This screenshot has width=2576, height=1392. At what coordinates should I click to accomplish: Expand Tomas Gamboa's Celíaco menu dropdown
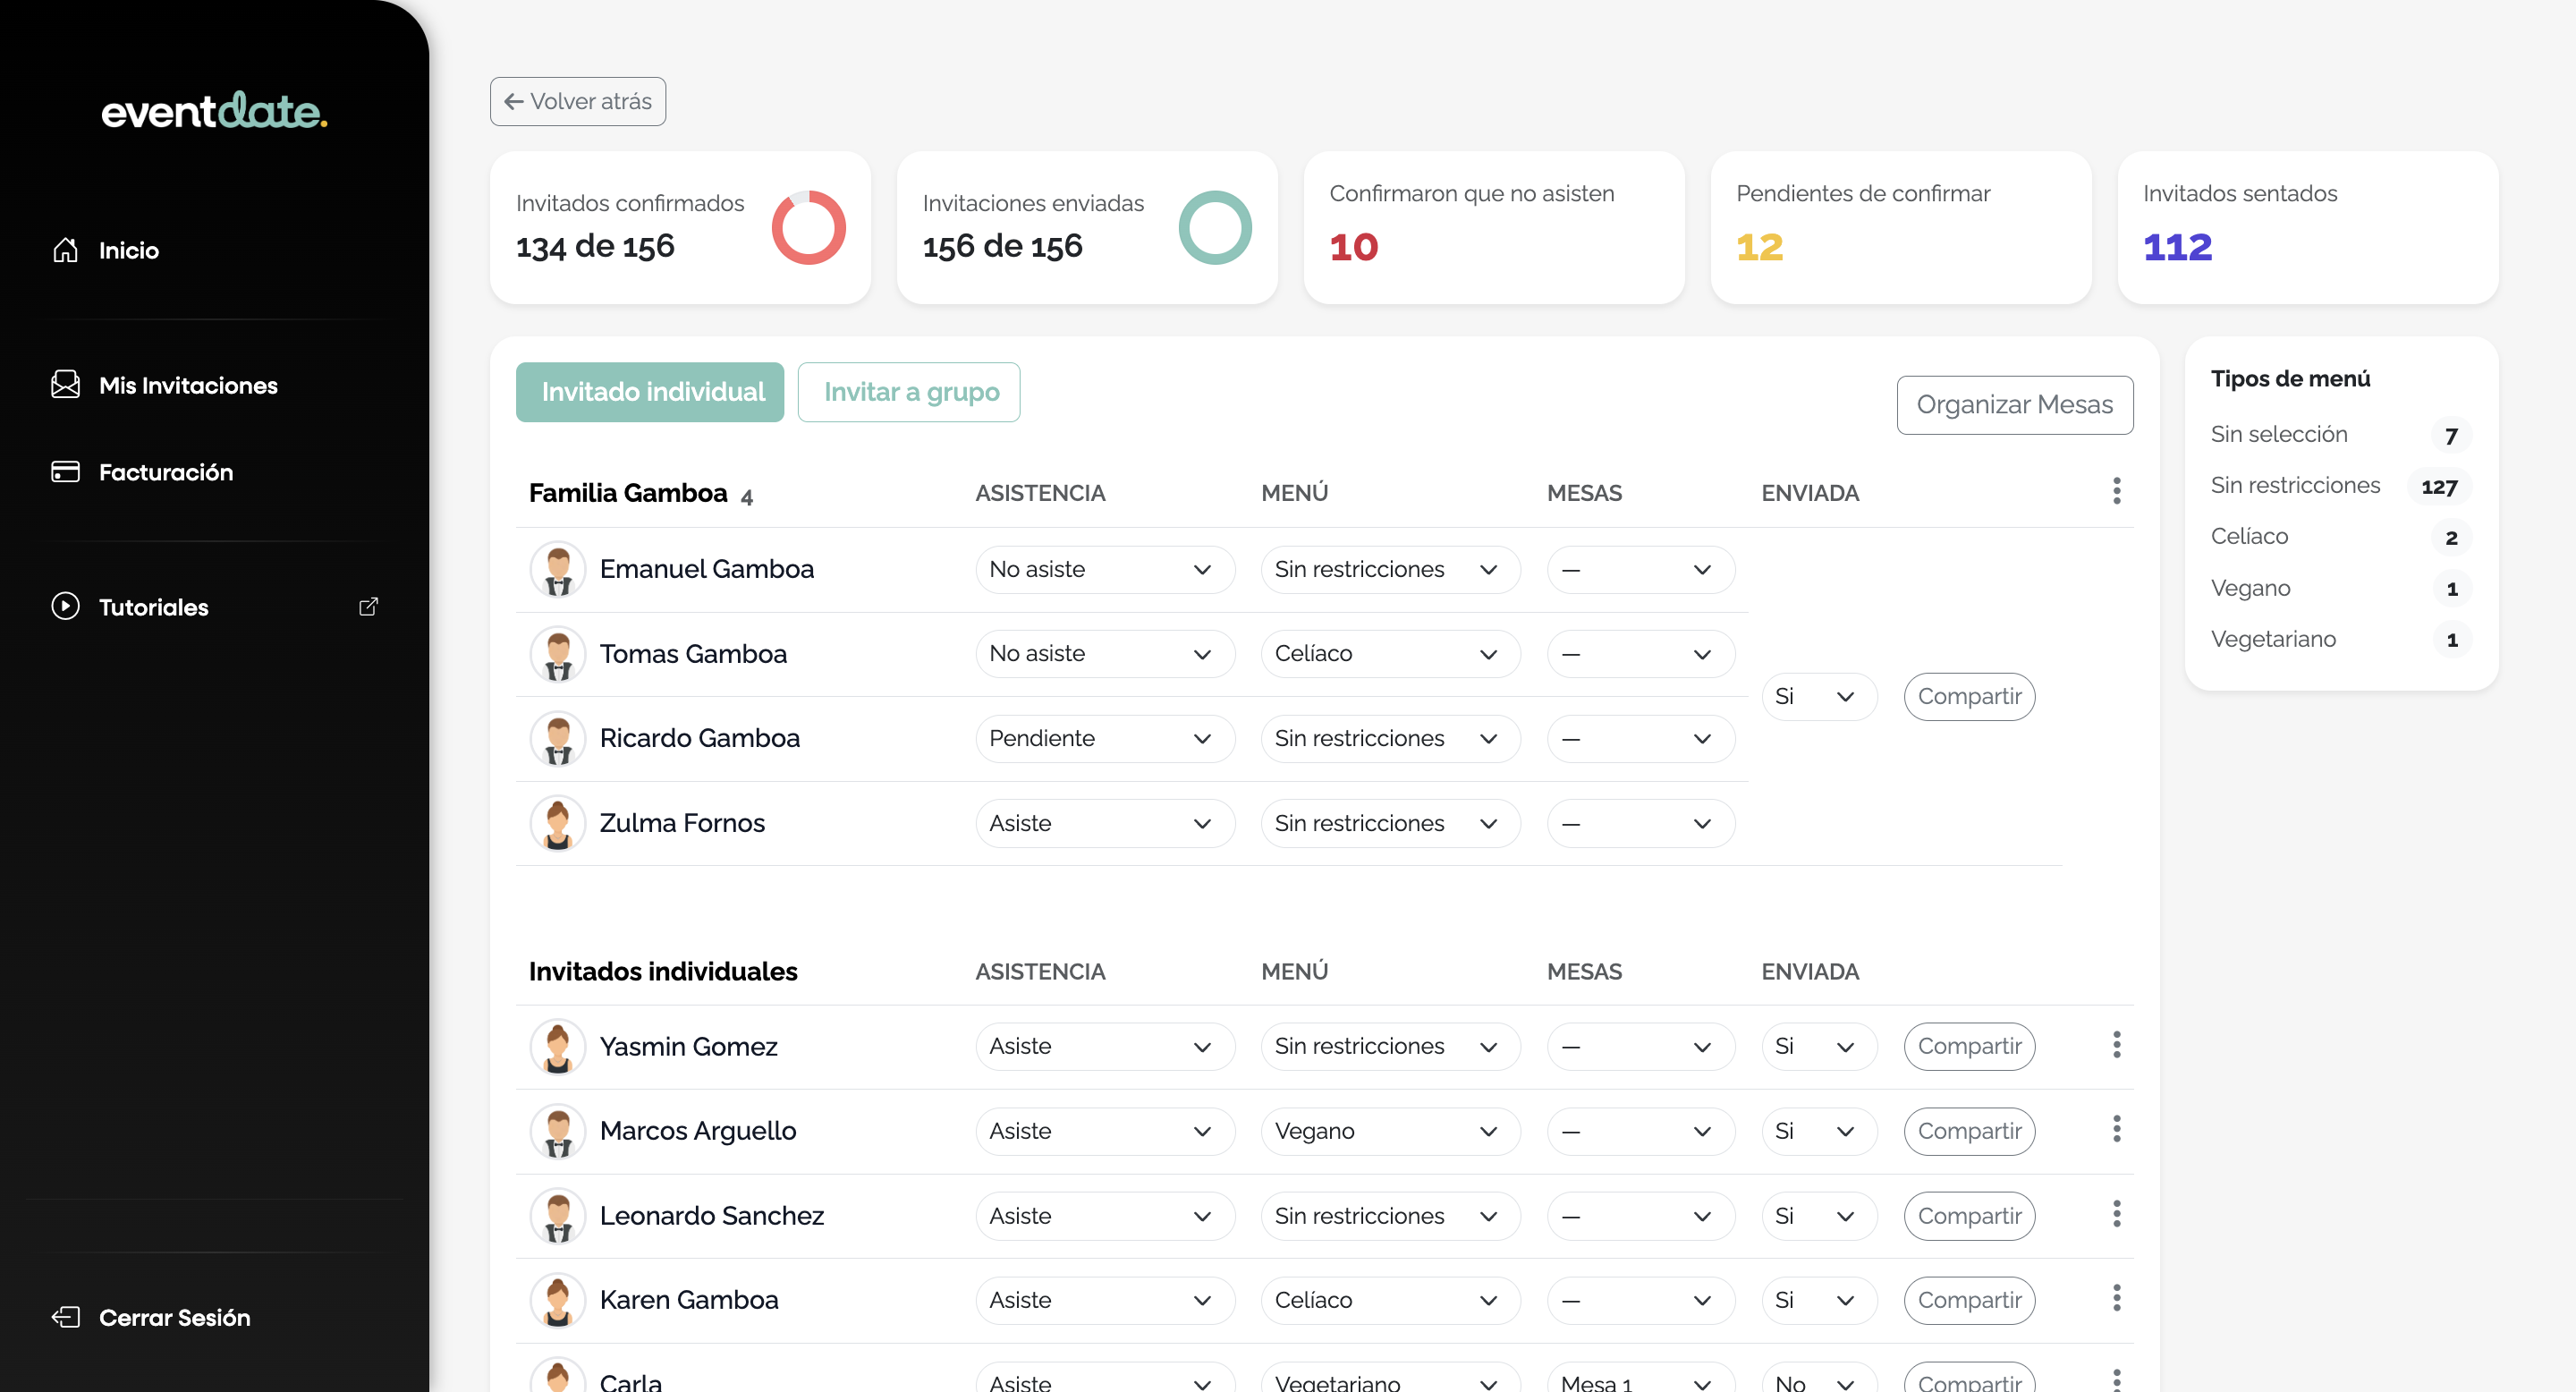coord(1389,654)
